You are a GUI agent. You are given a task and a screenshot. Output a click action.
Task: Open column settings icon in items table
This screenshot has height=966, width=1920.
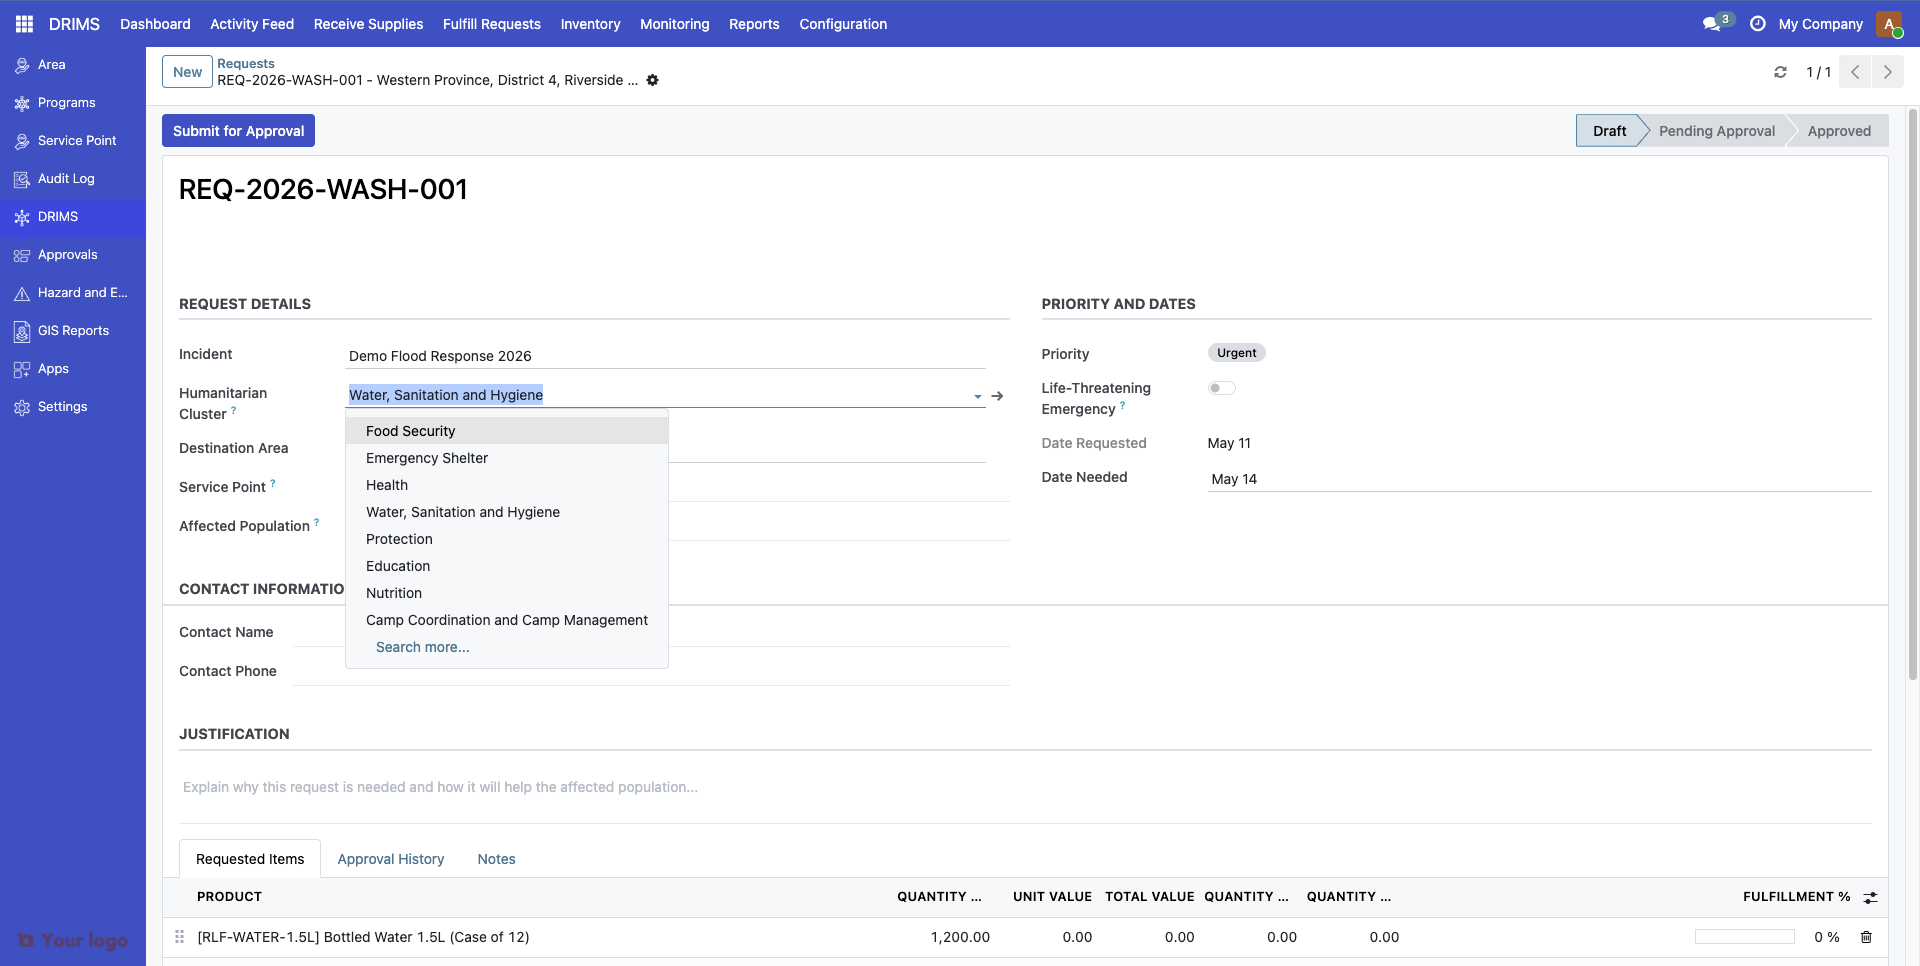pos(1870,897)
